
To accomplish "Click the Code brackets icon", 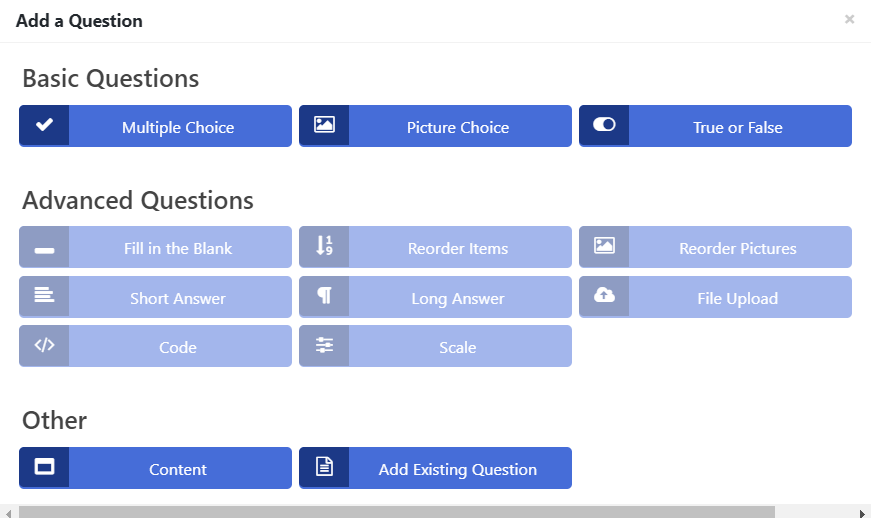I will pyautogui.click(x=44, y=345).
